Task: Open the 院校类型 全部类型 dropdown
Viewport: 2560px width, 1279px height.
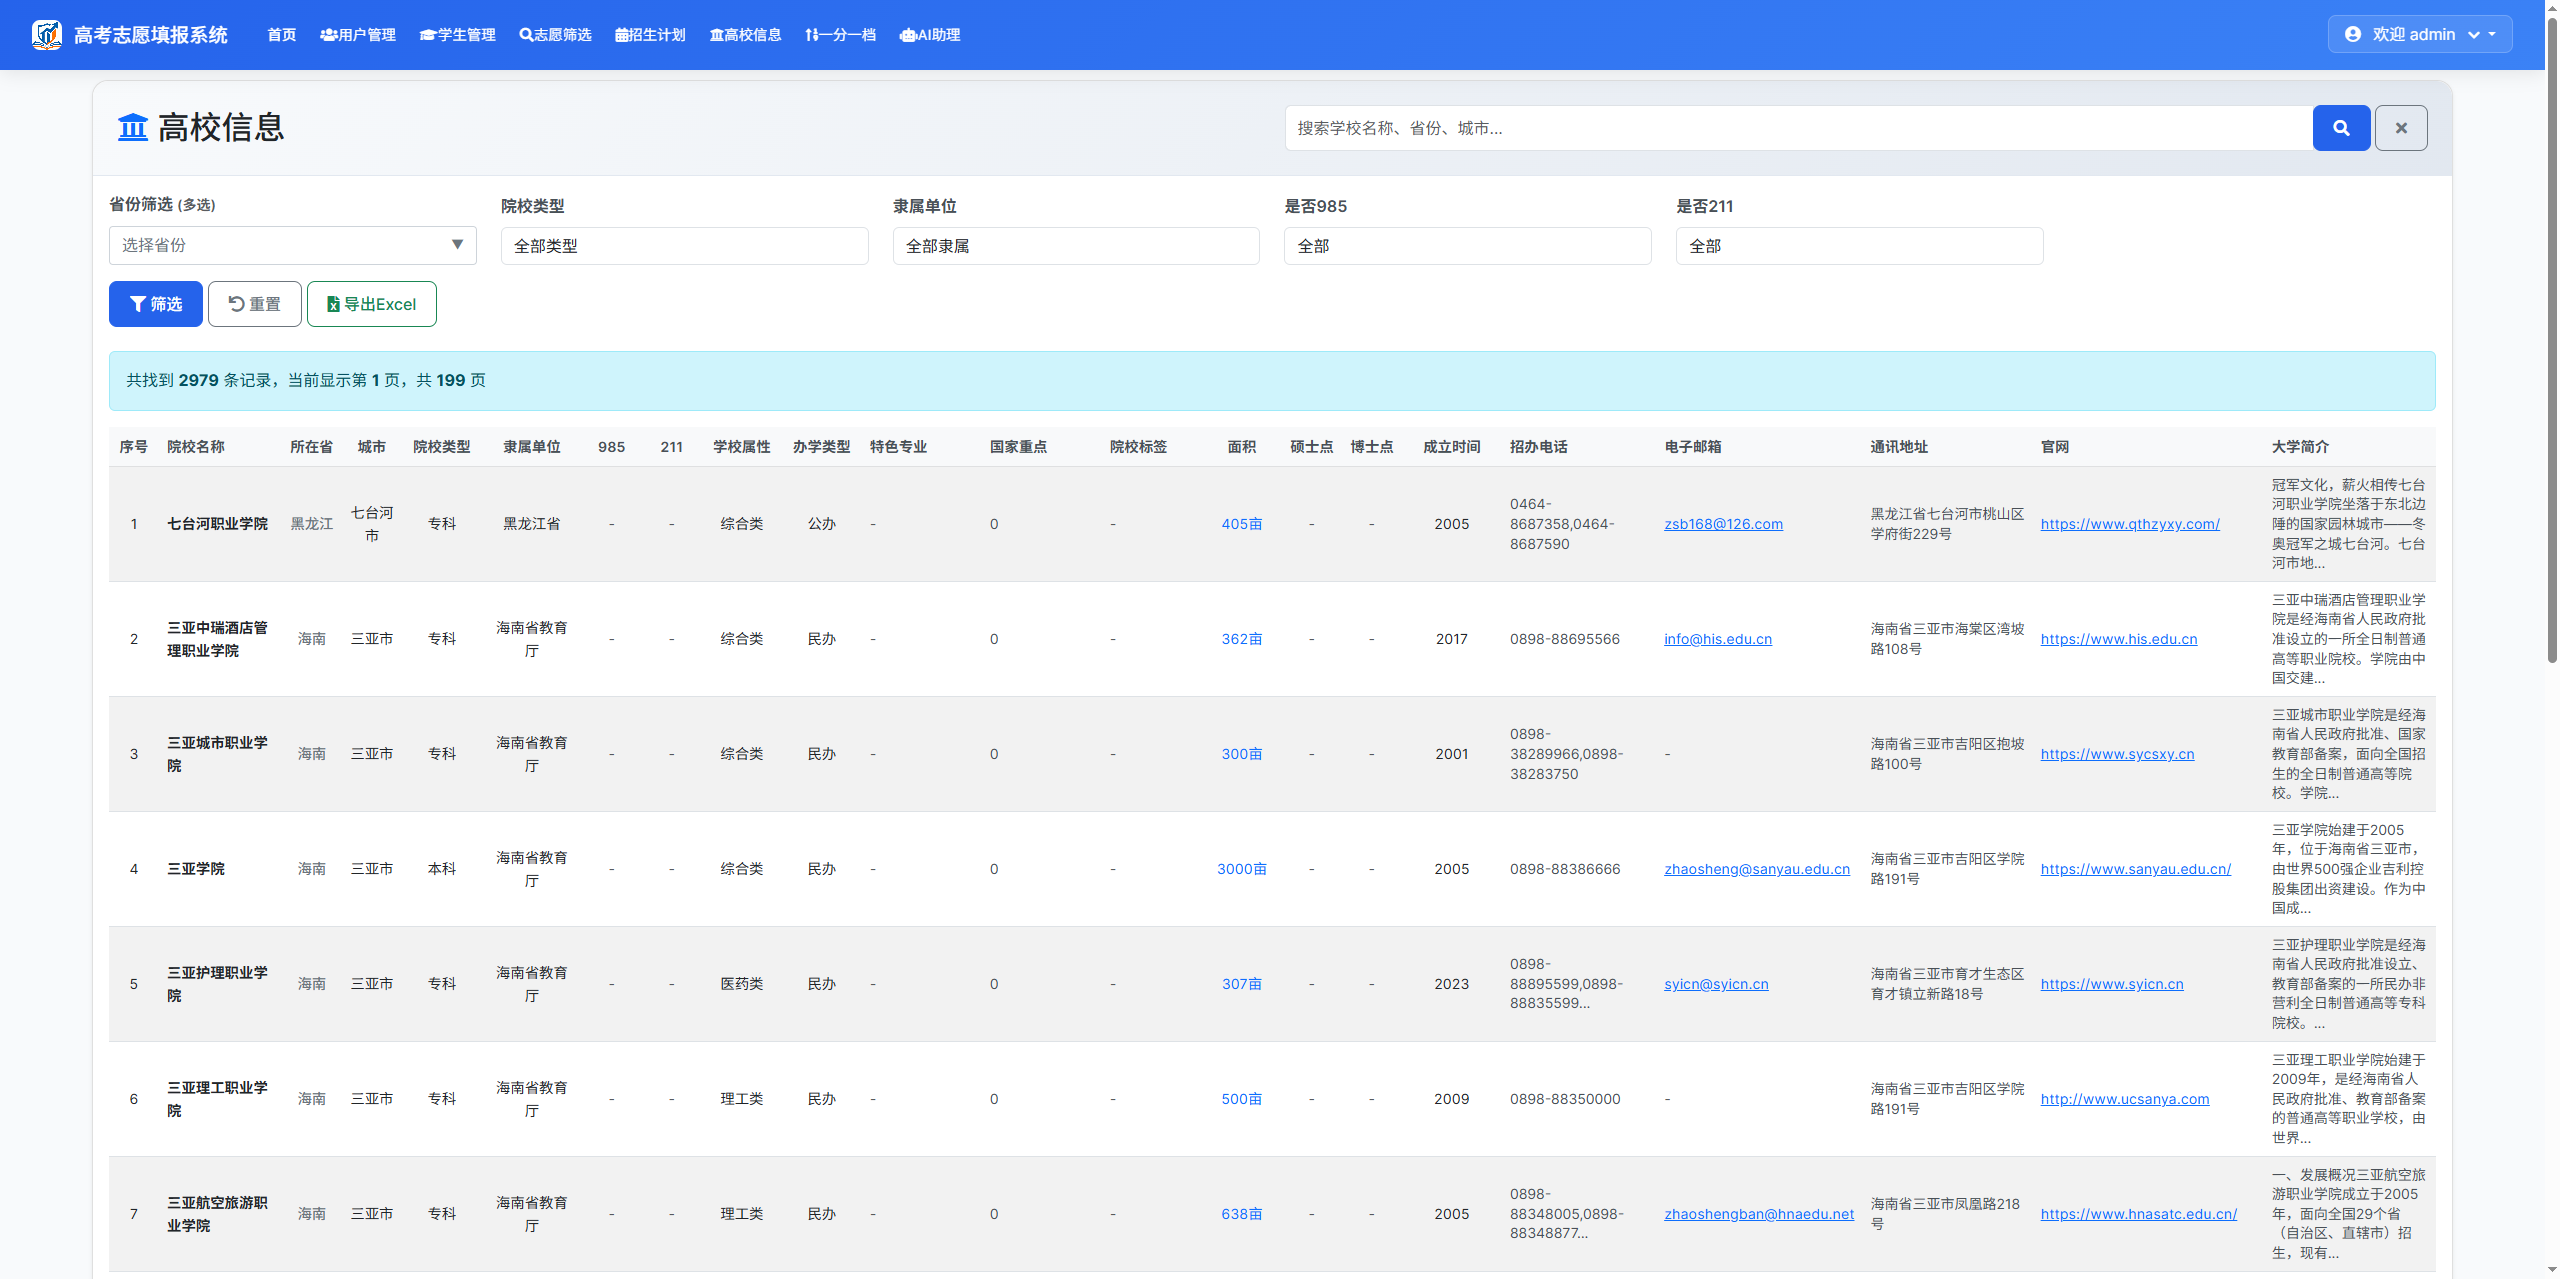Action: (684, 246)
